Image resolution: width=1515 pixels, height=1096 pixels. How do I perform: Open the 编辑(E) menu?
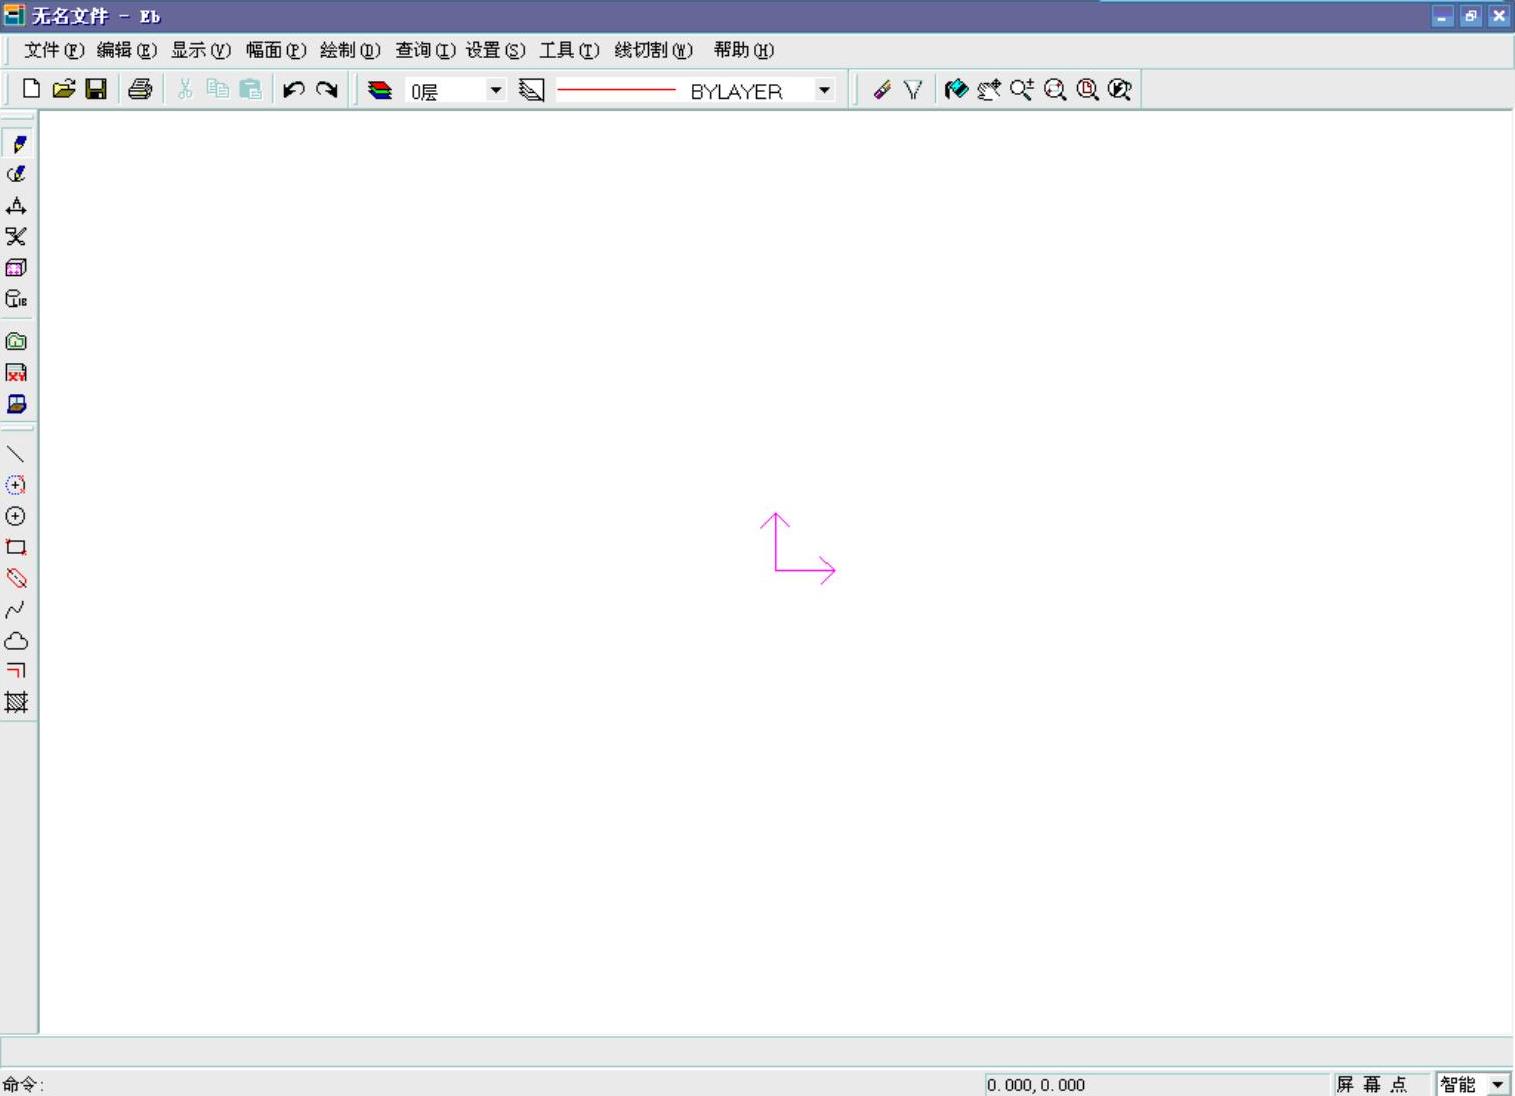point(127,50)
